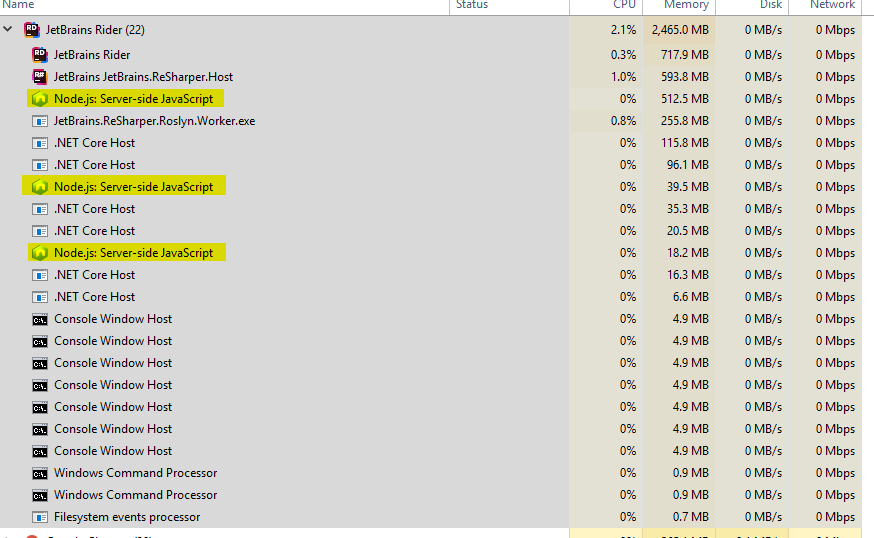Viewport: 874px width, 538px height.
Task: Select the Node.js process name using 39.5 MB
Action: coord(133,187)
